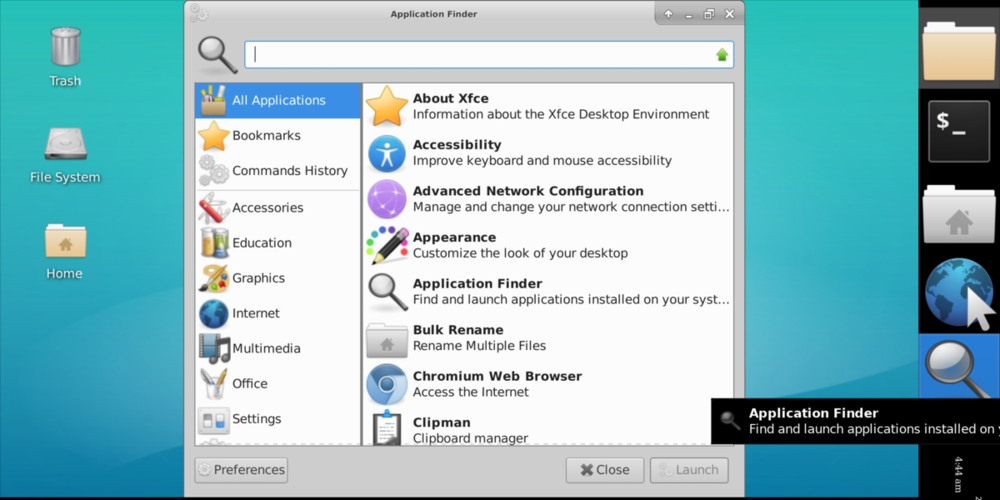
Task: Click the Accessories Swiss knife icon
Action: (214, 207)
